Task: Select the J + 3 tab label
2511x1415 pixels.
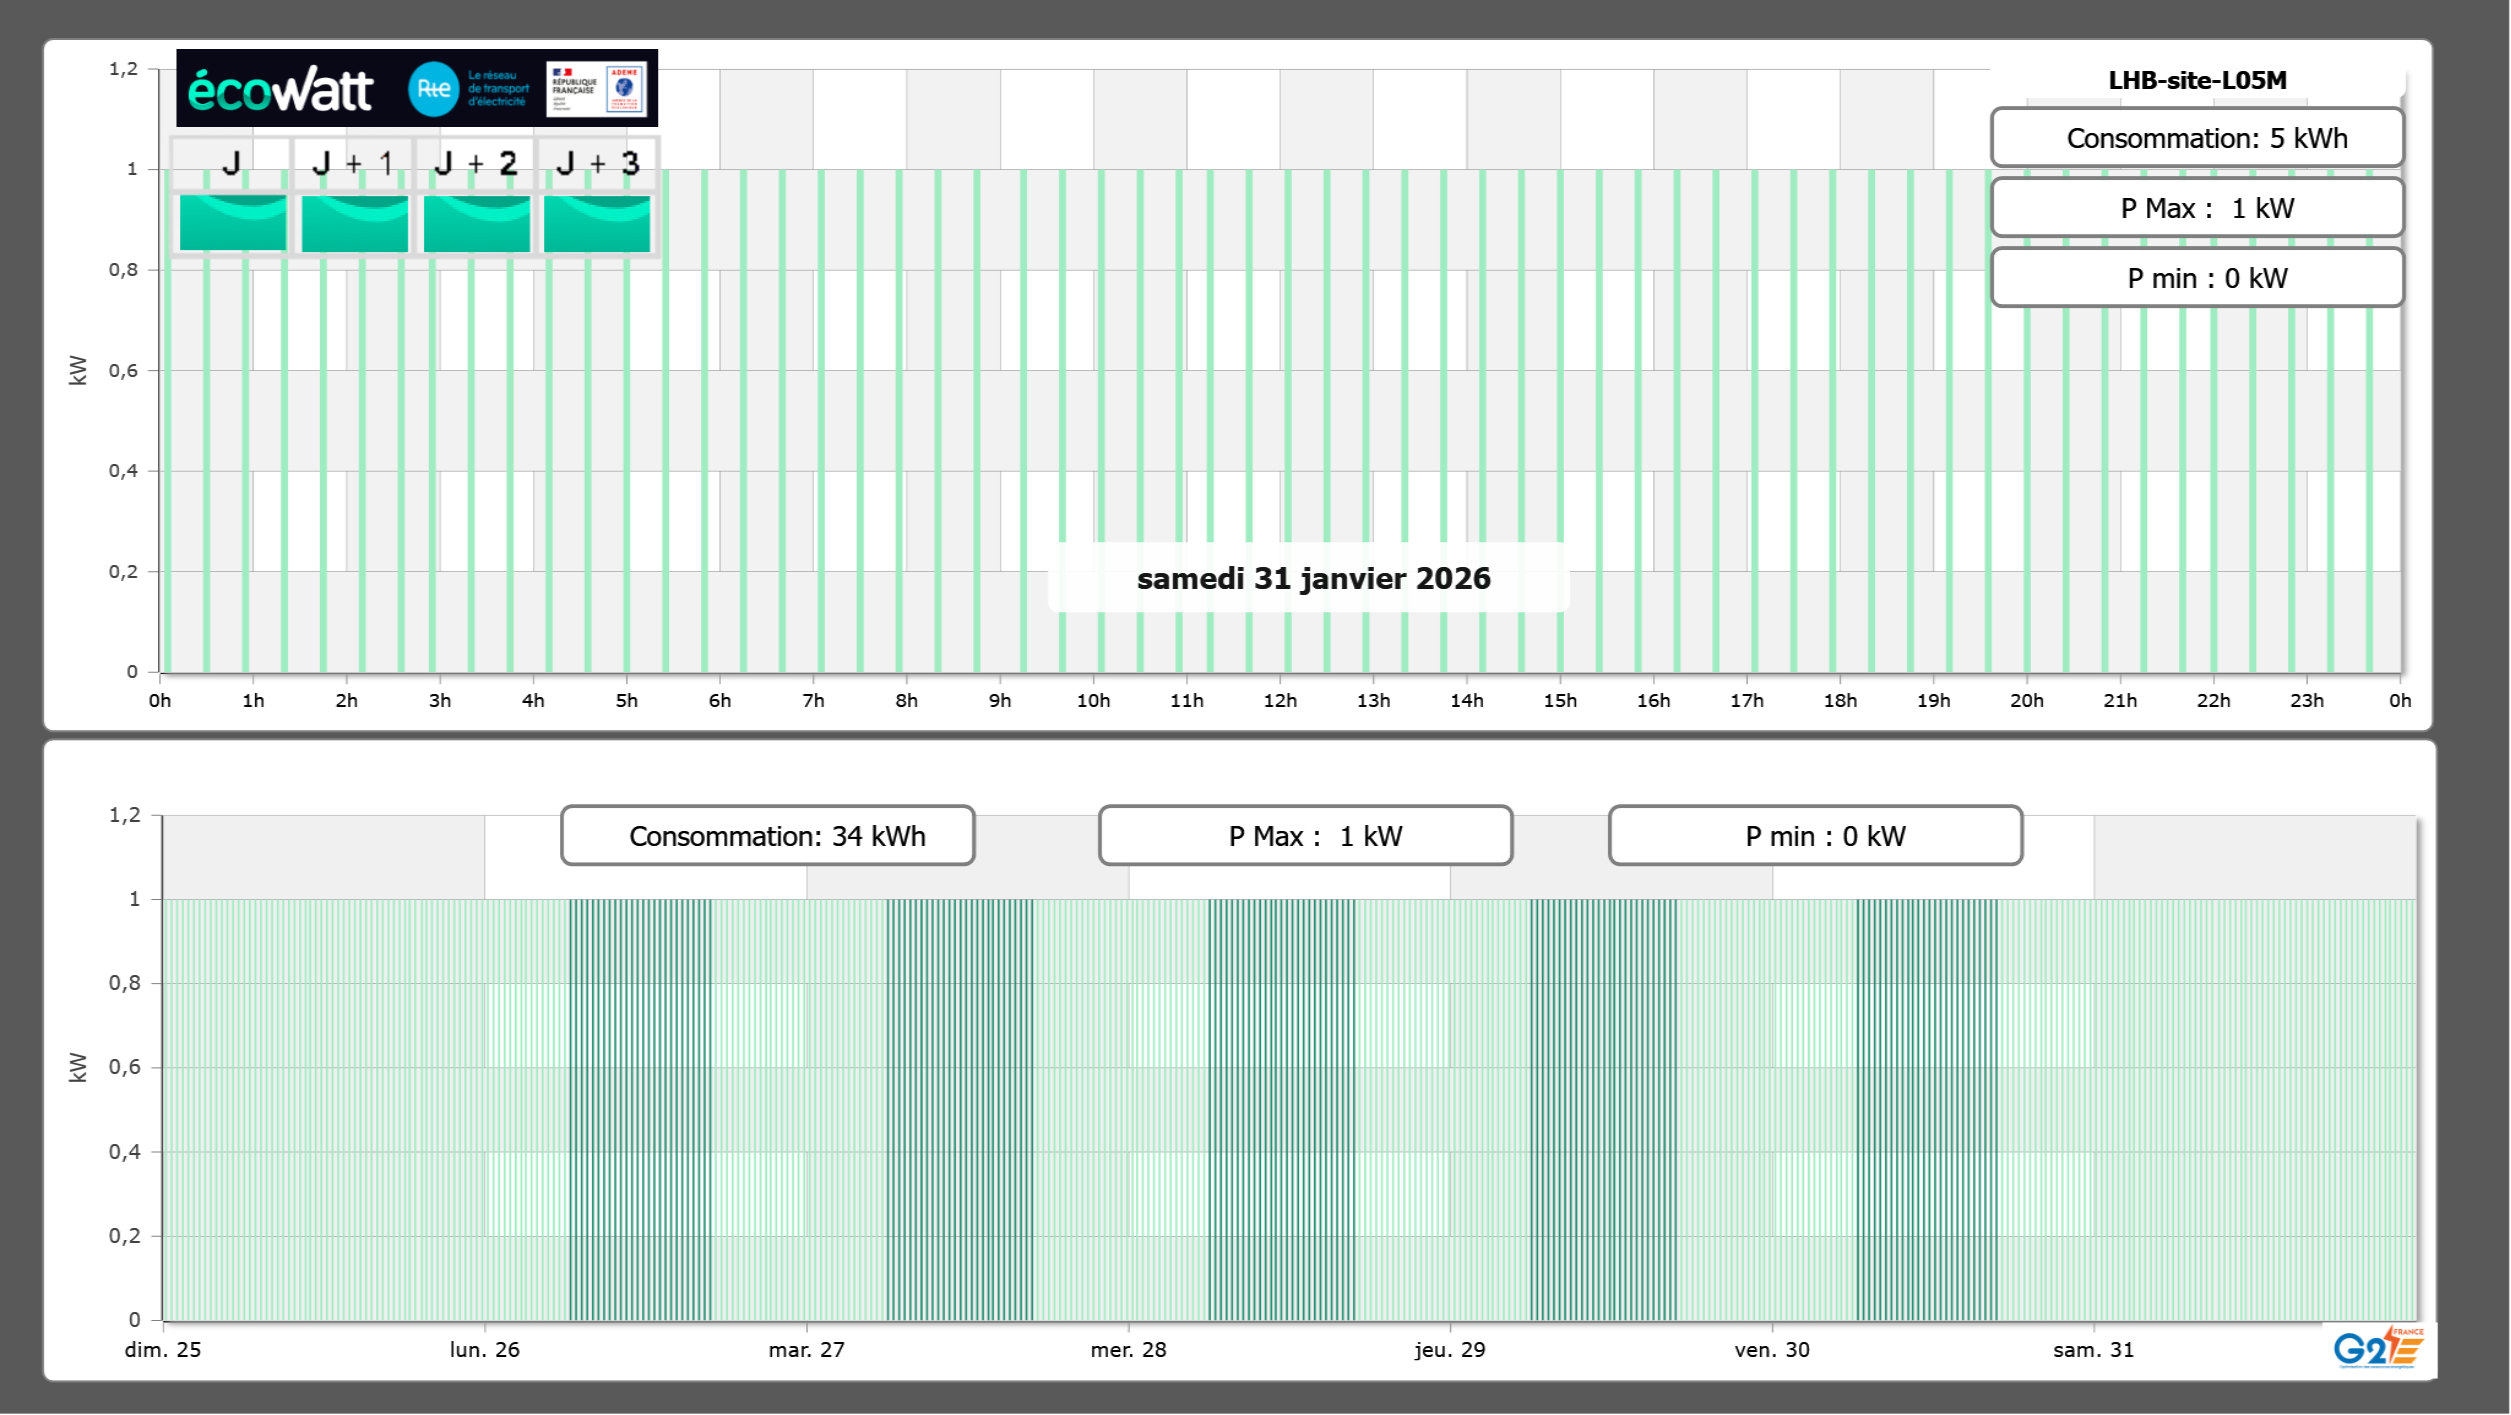Action: pyautogui.click(x=597, y=163)
